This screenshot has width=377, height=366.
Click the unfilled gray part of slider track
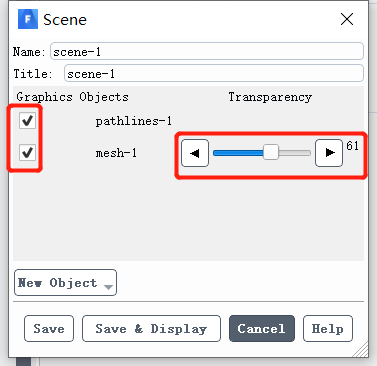pyautogui.click(x=294, y=153)
